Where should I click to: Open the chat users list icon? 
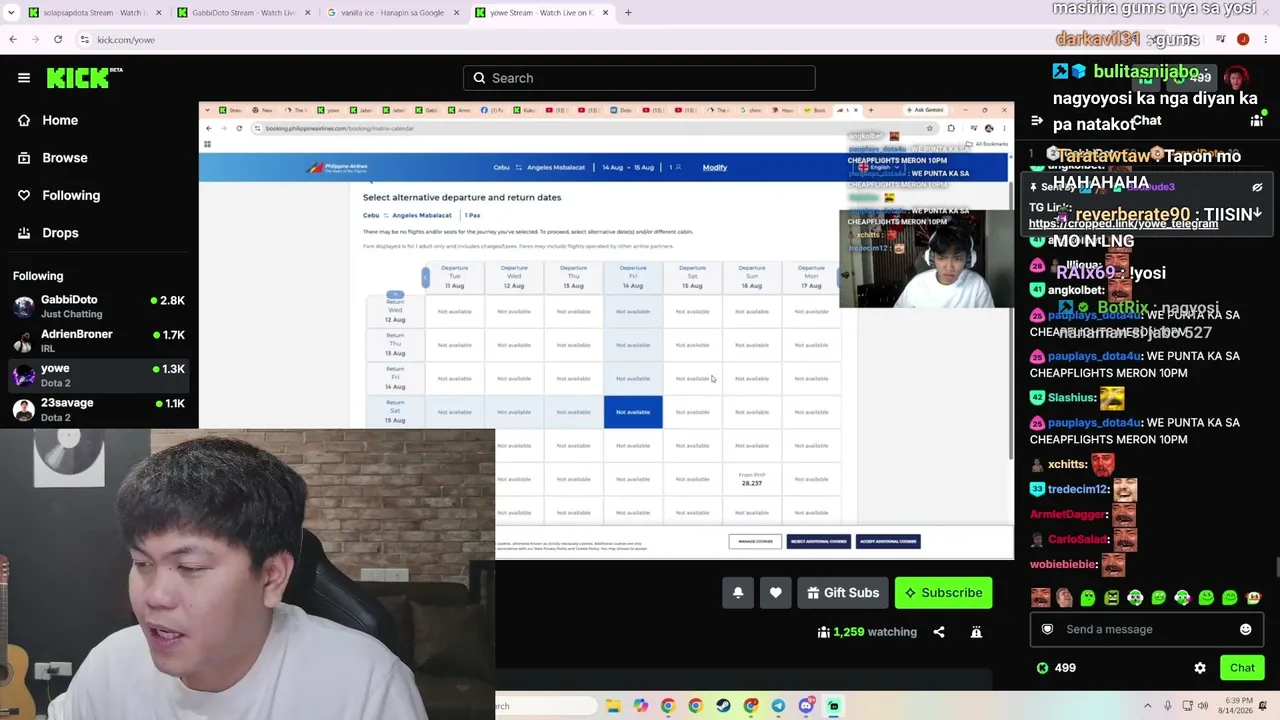click(x=1257, y=121)
